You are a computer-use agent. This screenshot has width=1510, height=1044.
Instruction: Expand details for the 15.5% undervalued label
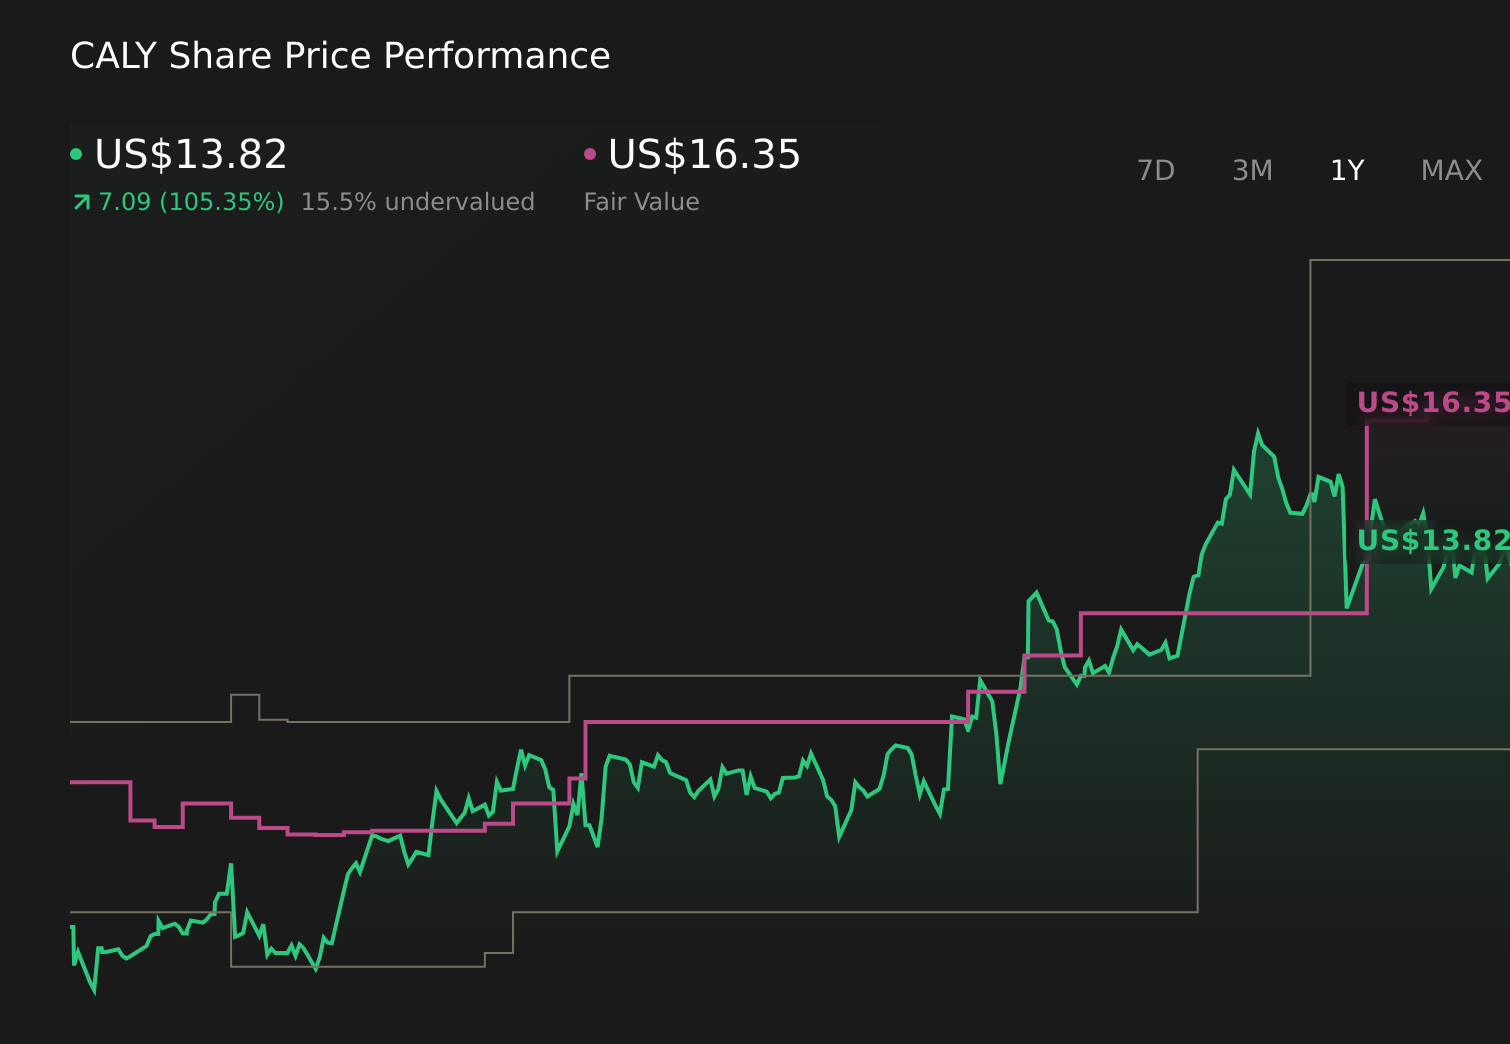click(417, 201)
